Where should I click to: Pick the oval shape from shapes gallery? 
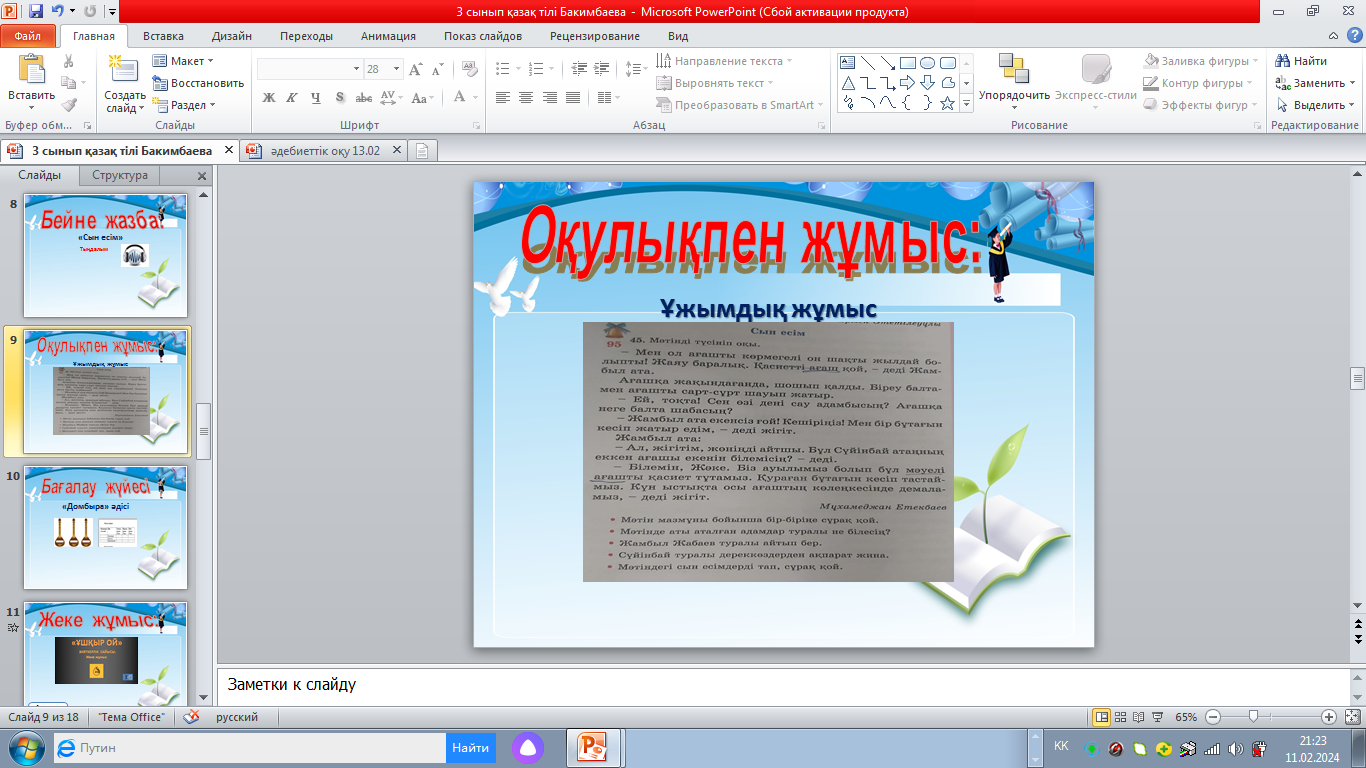tap(927, 62)
